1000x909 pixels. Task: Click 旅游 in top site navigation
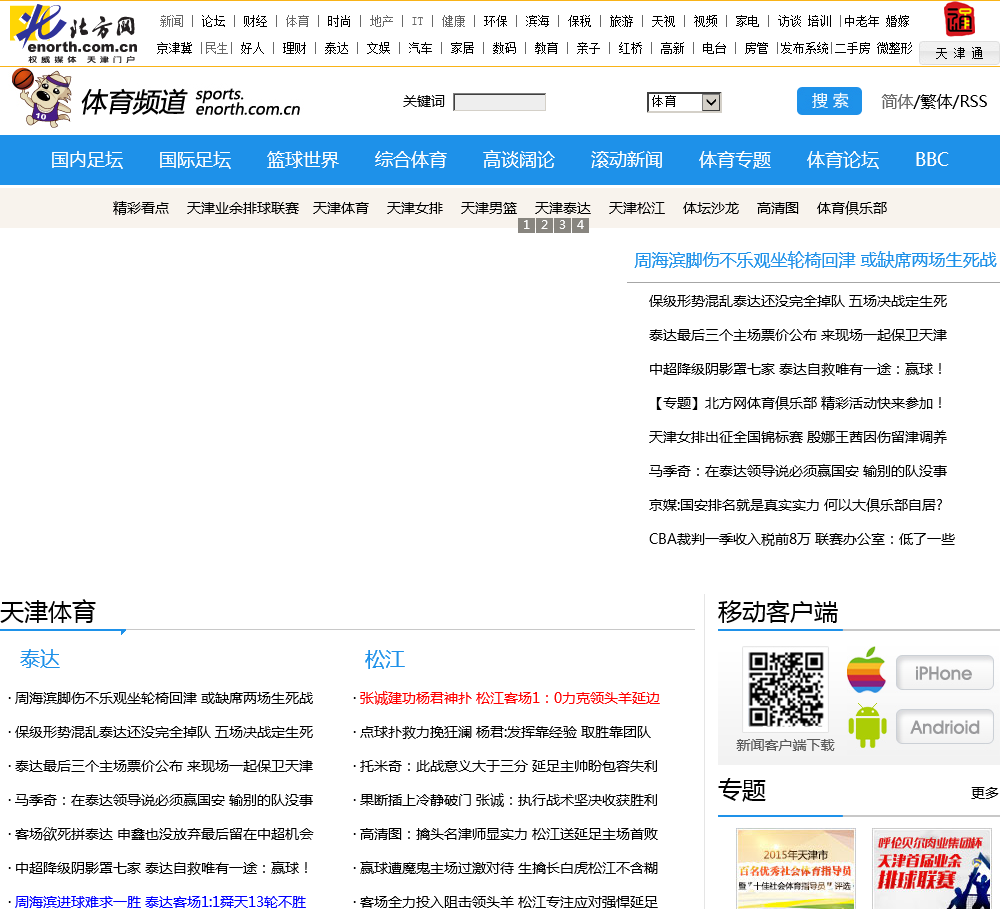pyautogui.click(x=621, y=22)
